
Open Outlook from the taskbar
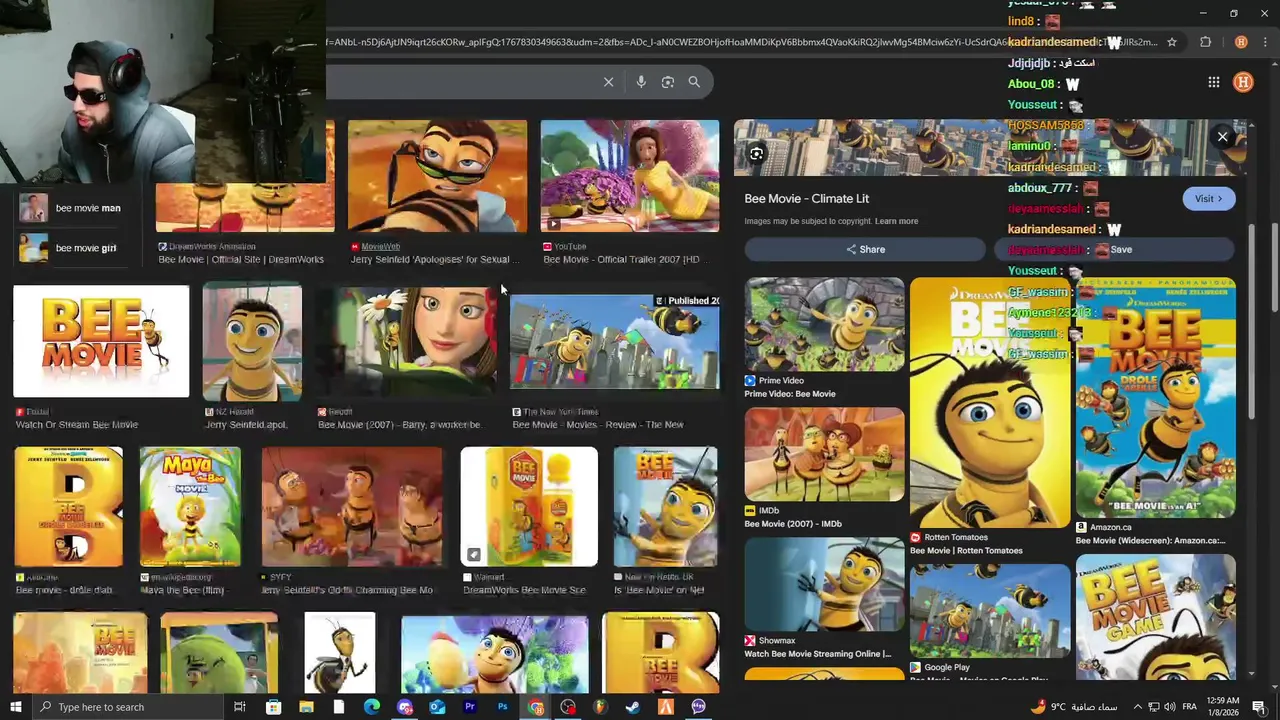[437, 707]
